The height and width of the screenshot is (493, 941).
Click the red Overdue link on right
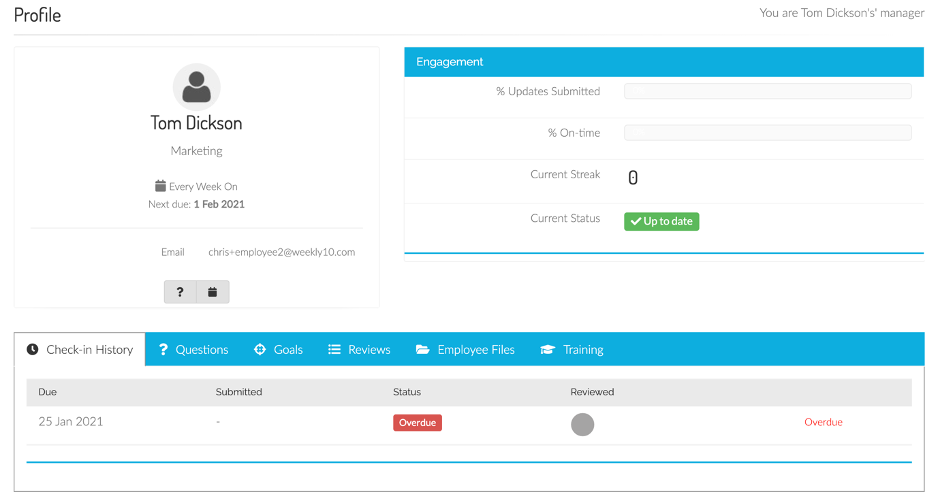point(823,422)
